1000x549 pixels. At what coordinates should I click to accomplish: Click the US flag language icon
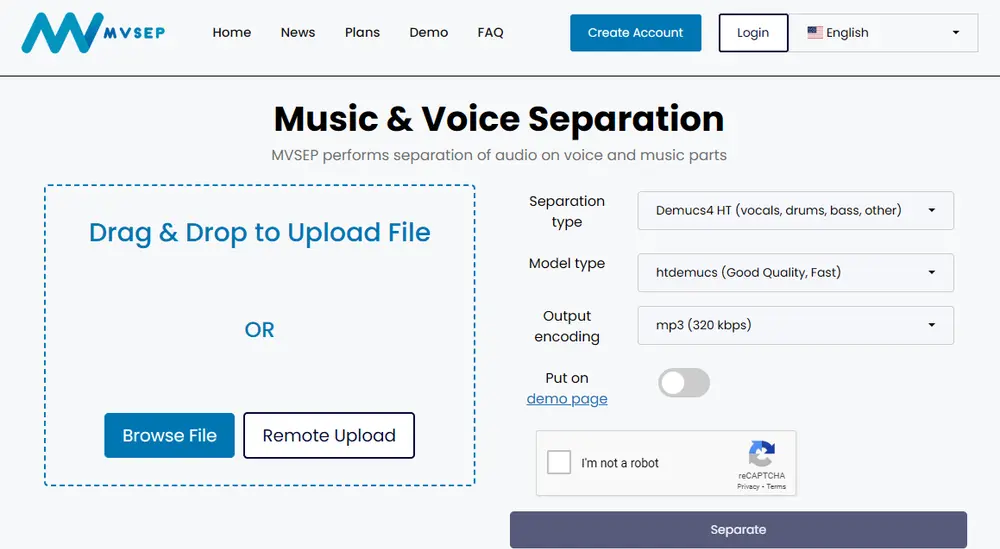tap(814, 33)
